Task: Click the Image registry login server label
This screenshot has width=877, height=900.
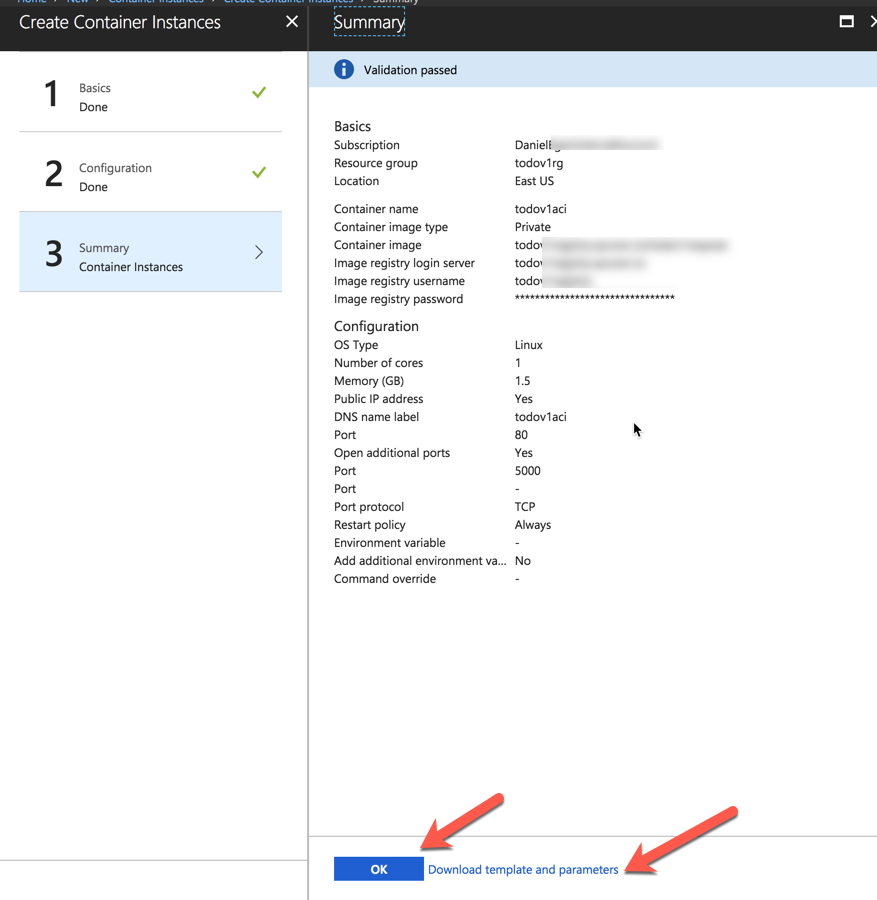Action: click(x=404, y=263)
